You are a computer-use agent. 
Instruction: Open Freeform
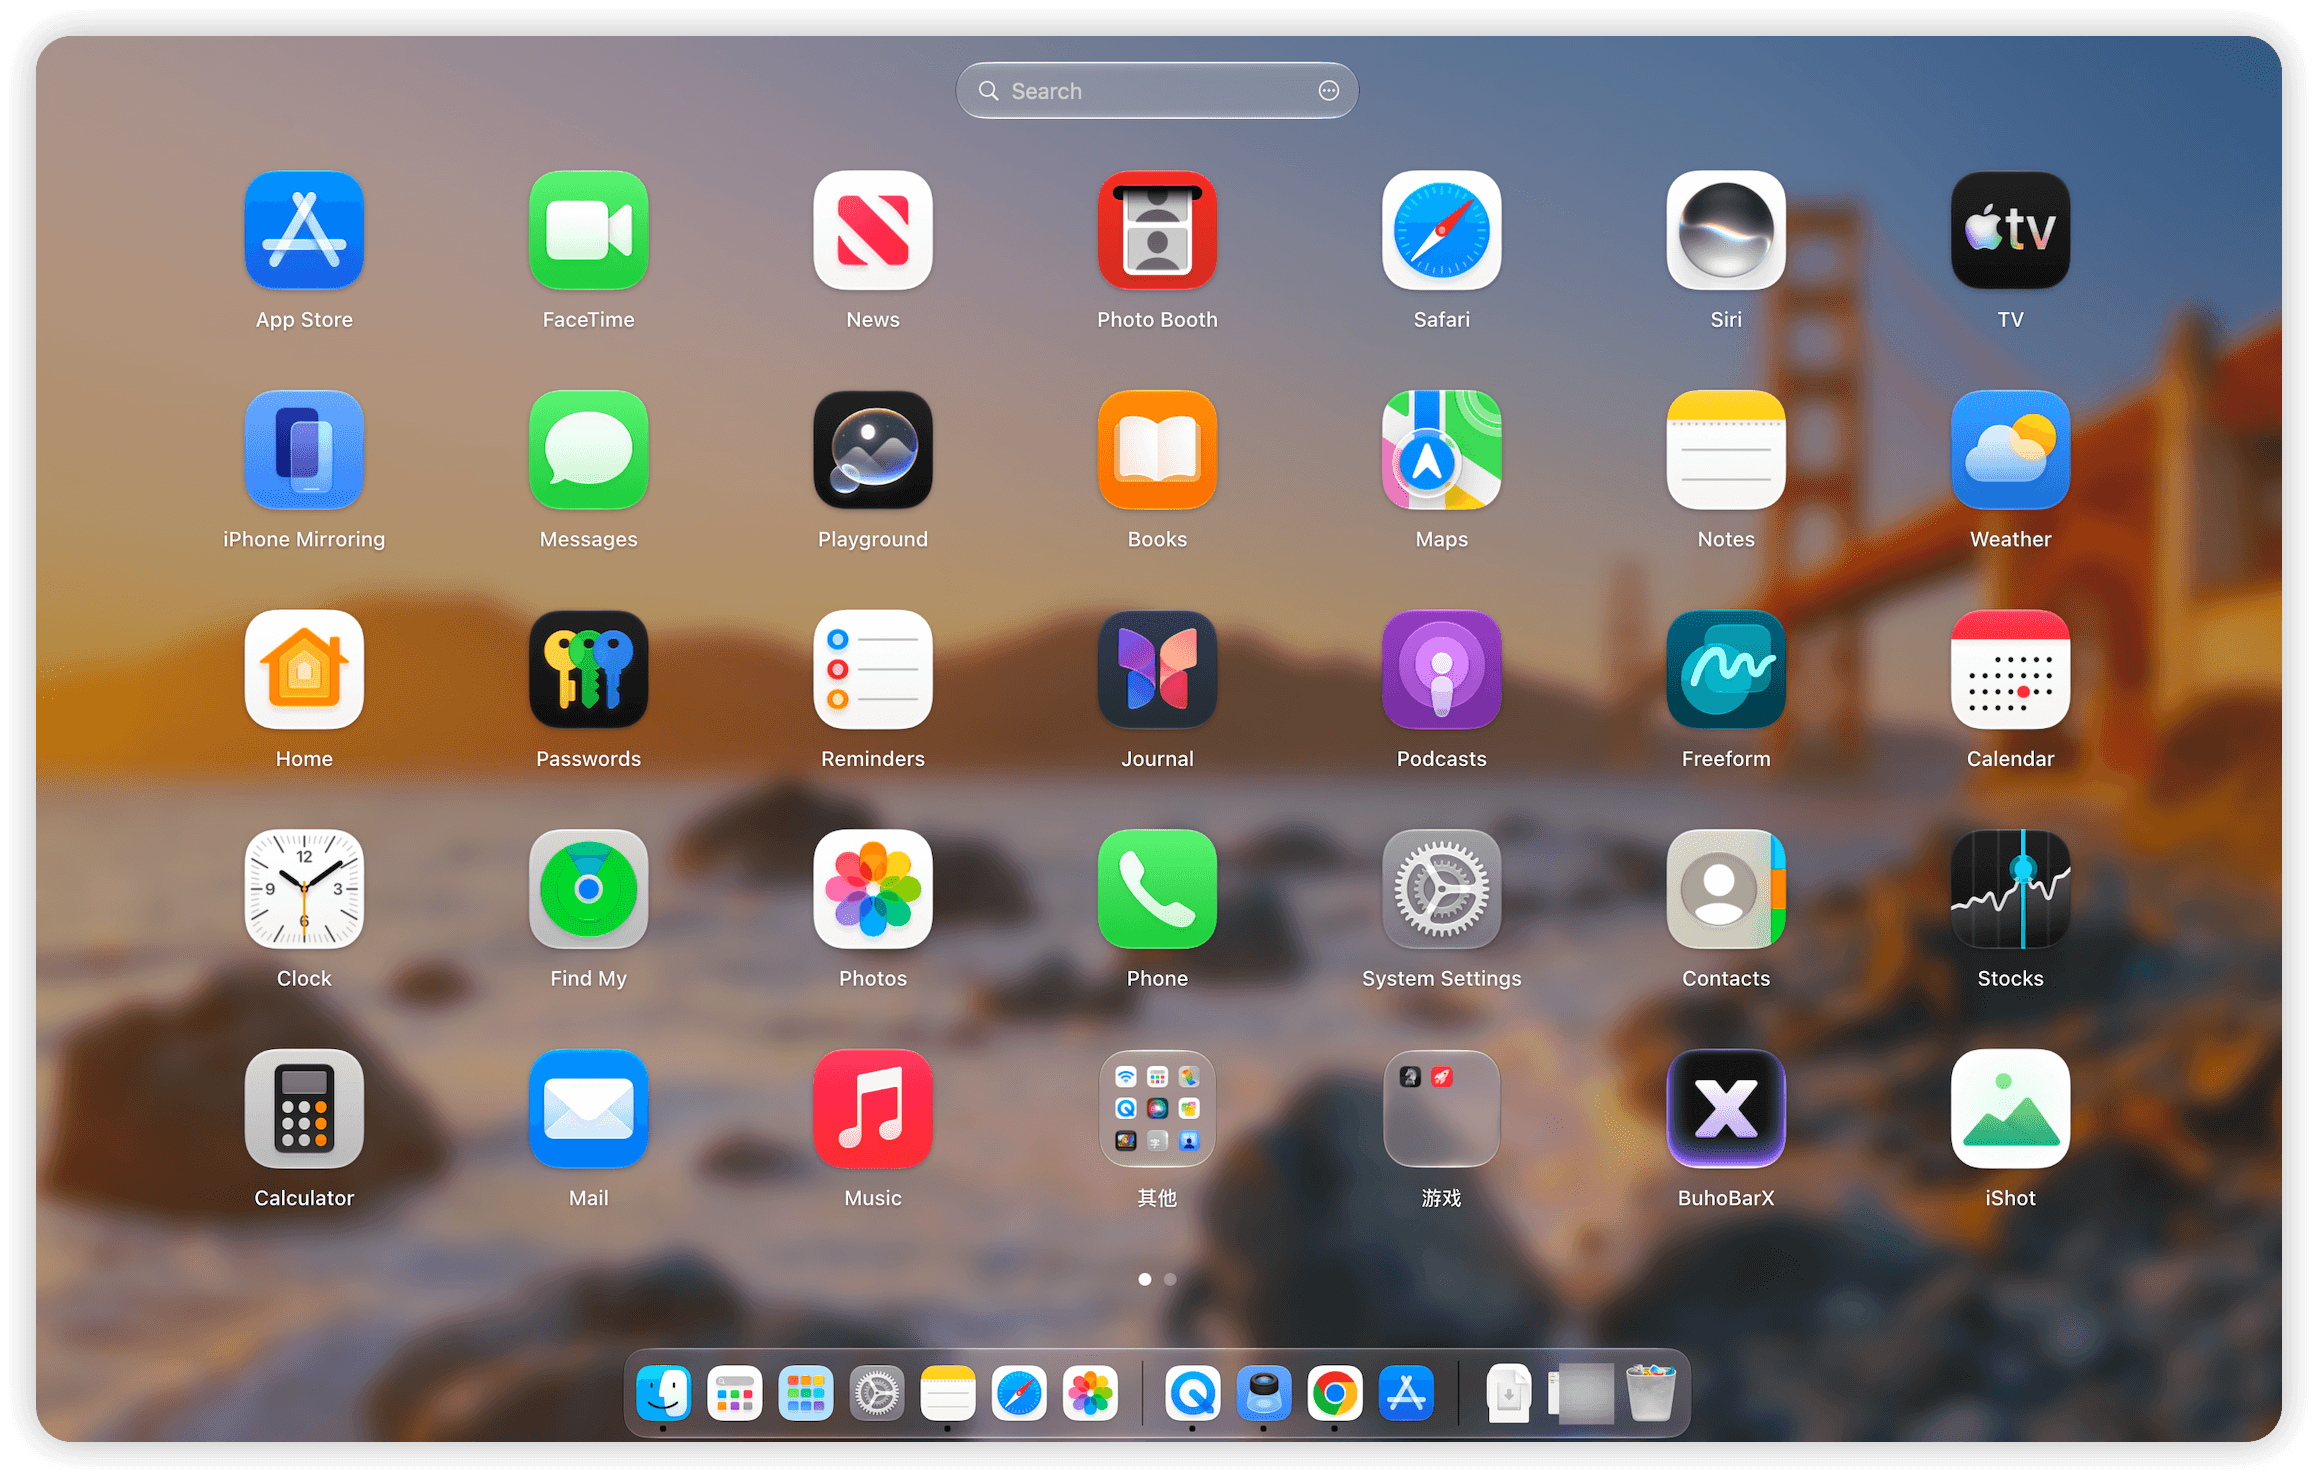pyautogui.click(x=1726, y=669)
